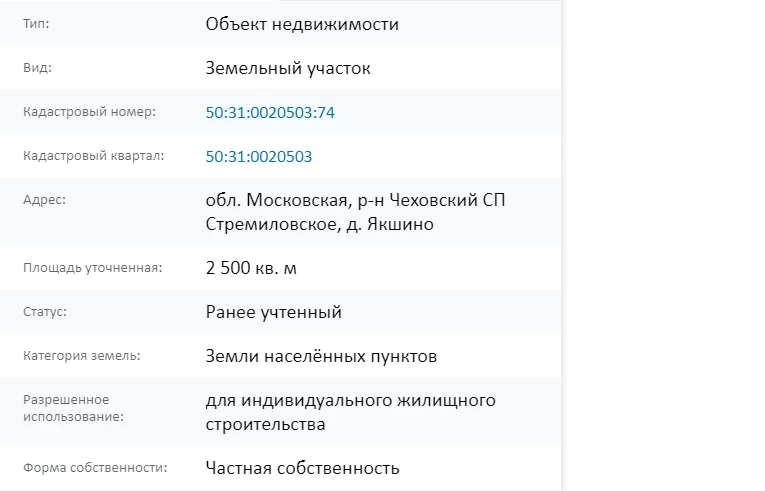Click the "Тип:" field label
This screenshot has width=765, height=491.
pos(36,24)
